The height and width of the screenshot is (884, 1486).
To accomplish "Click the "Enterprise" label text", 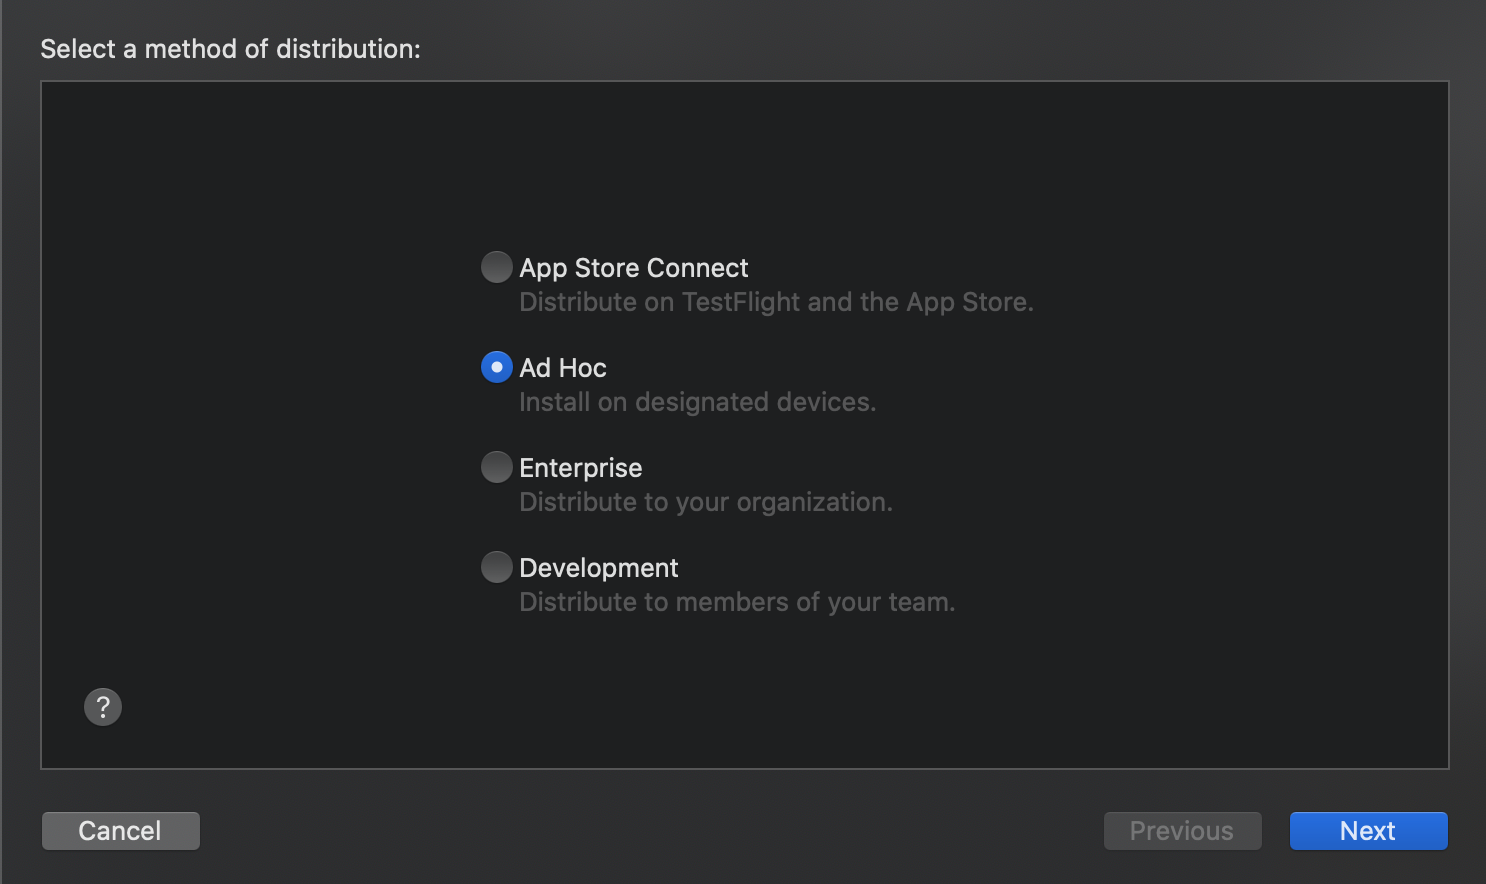I will pyautogui.click(x=580, y=468).
